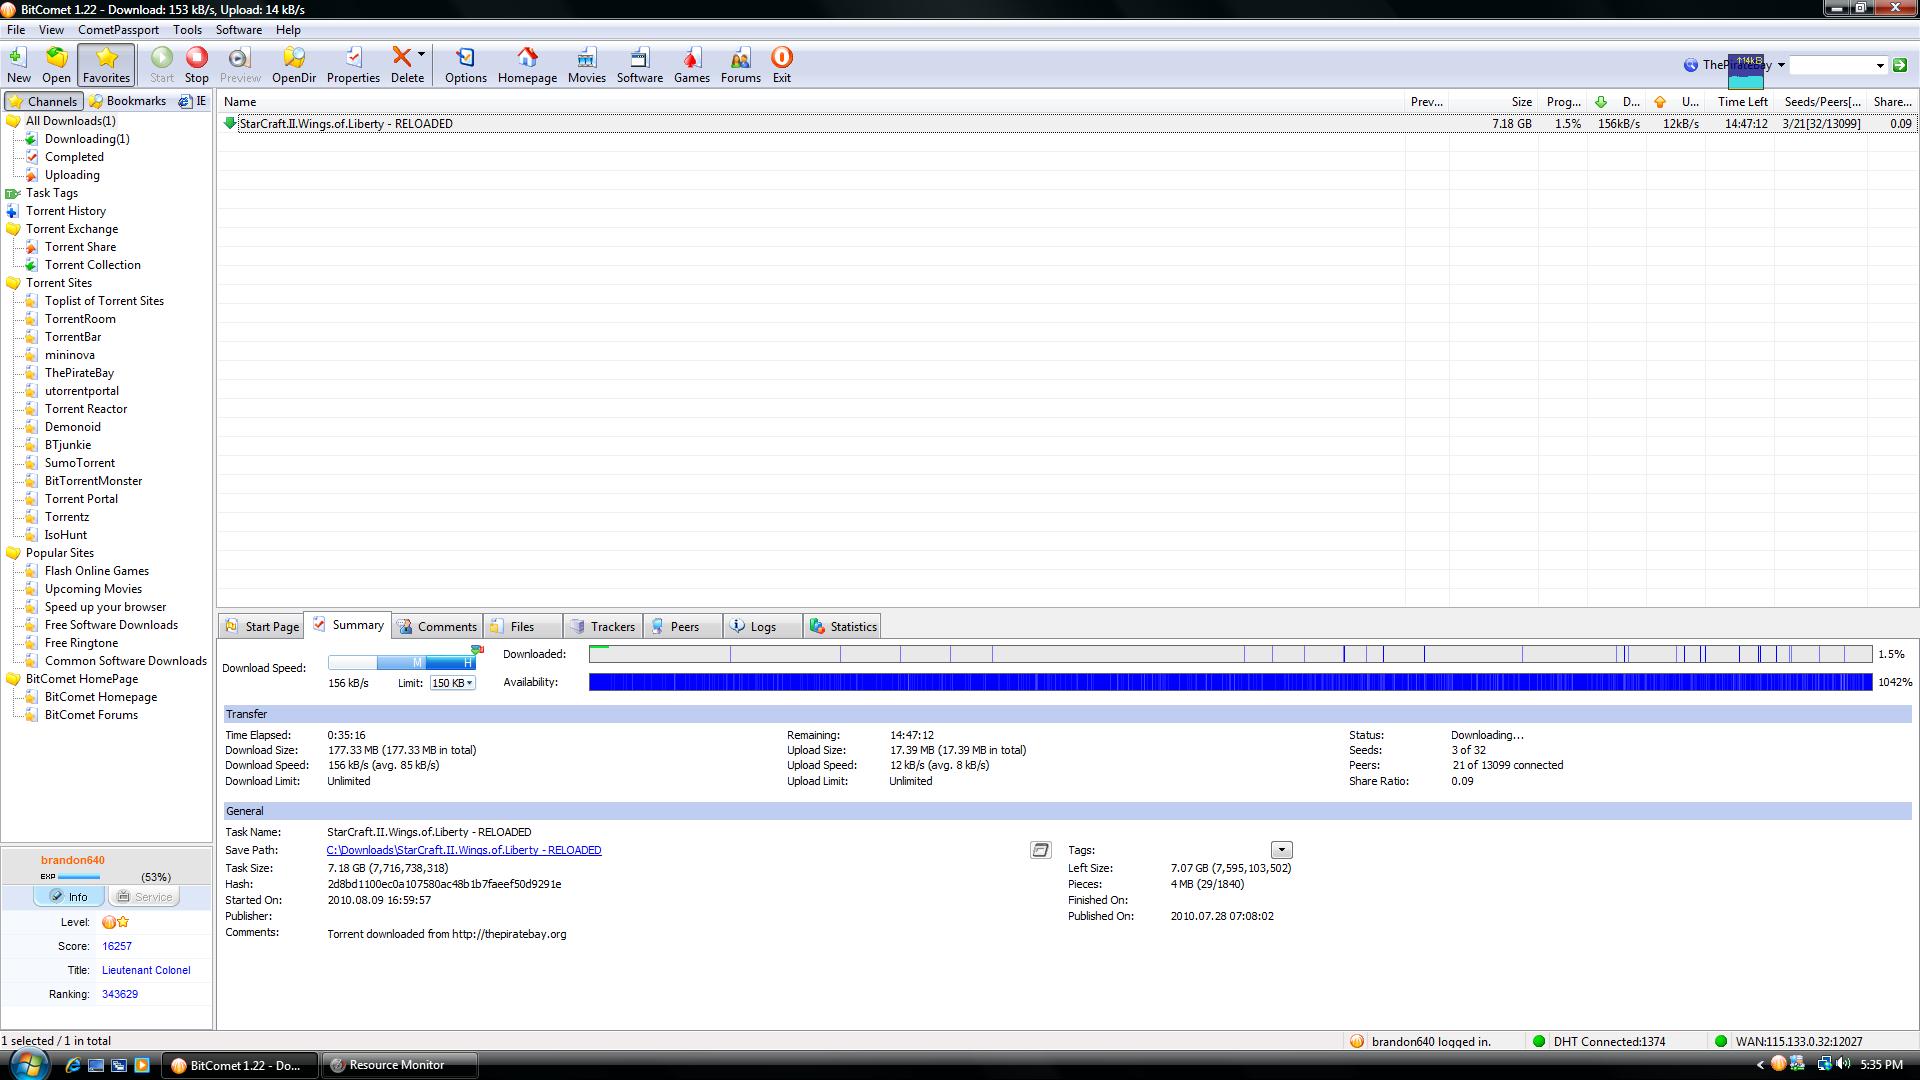Switch to the Logs tab
Viewport: 1920px width, 1080px height.
click(764, 626)
